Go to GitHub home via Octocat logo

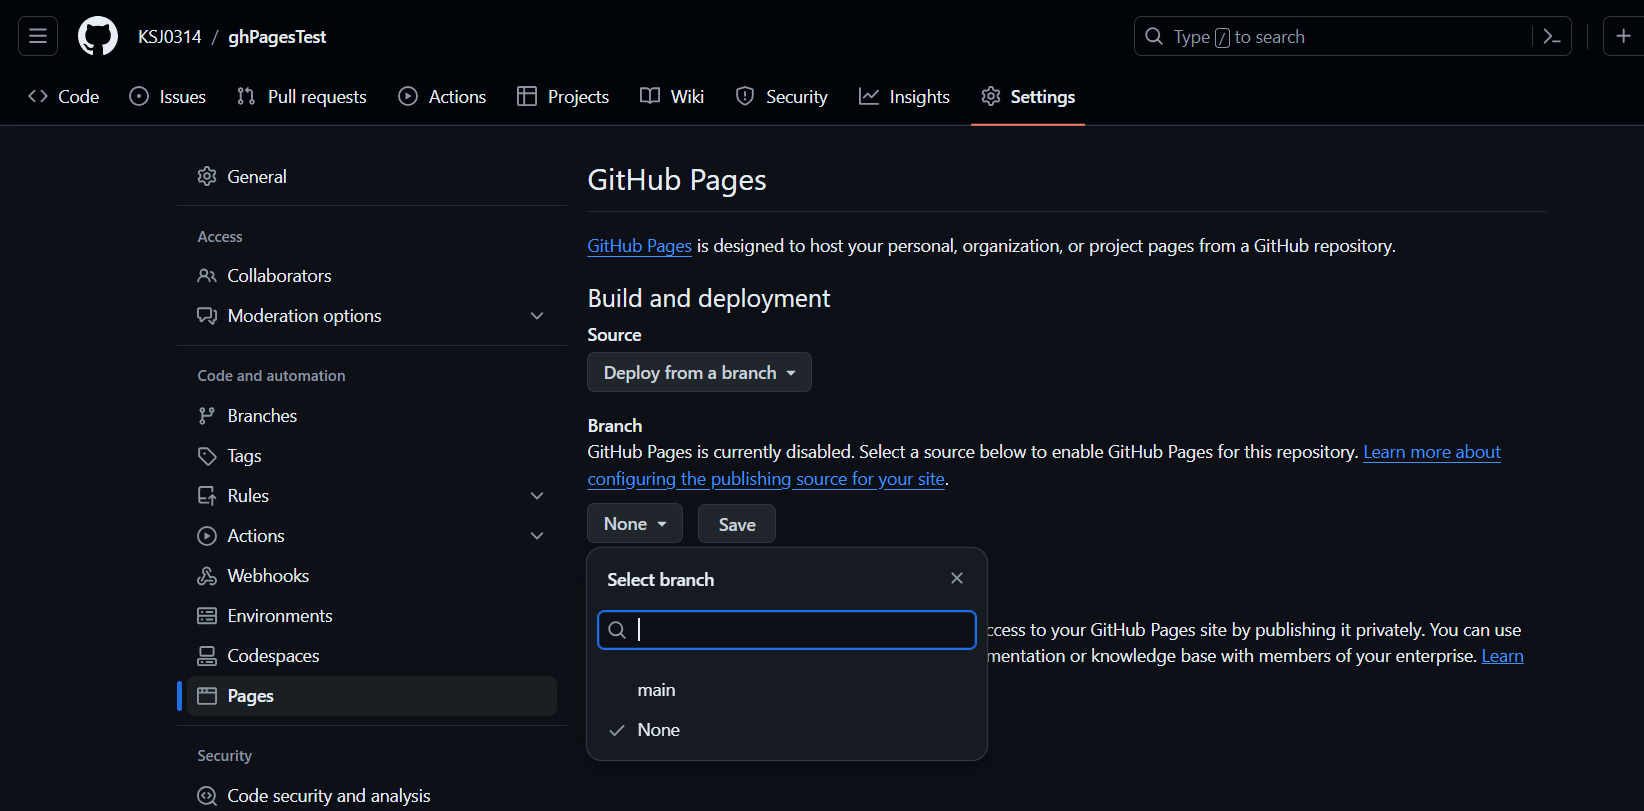(x=98, y=36)
